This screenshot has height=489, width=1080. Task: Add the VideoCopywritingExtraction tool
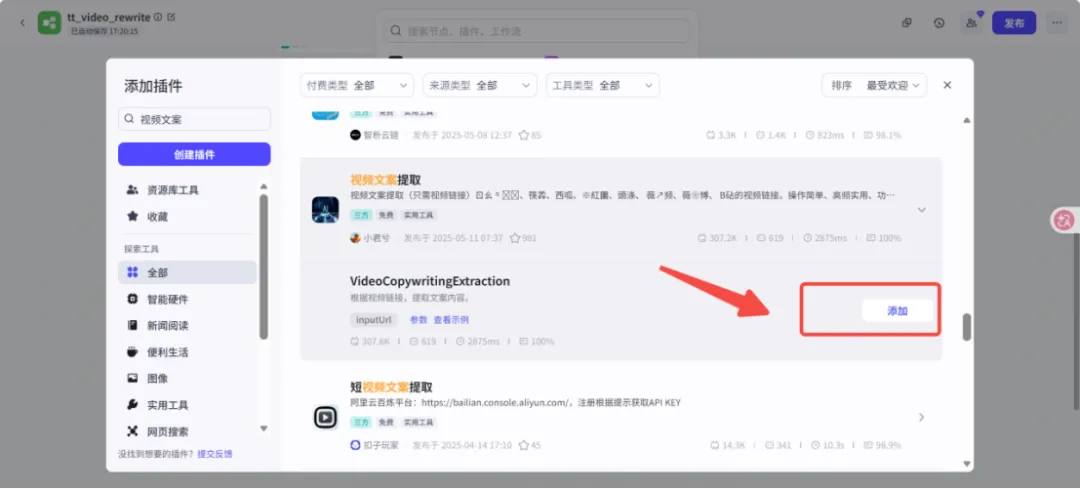click(x=897, y=311)
